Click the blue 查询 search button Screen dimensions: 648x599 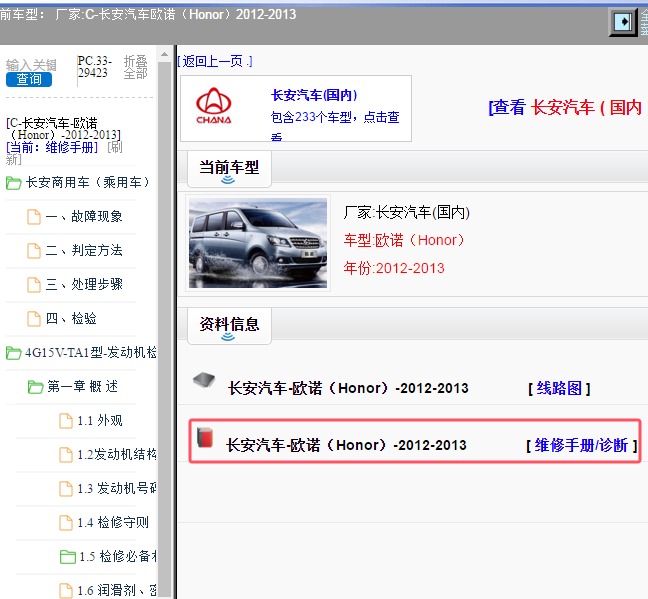29,79
